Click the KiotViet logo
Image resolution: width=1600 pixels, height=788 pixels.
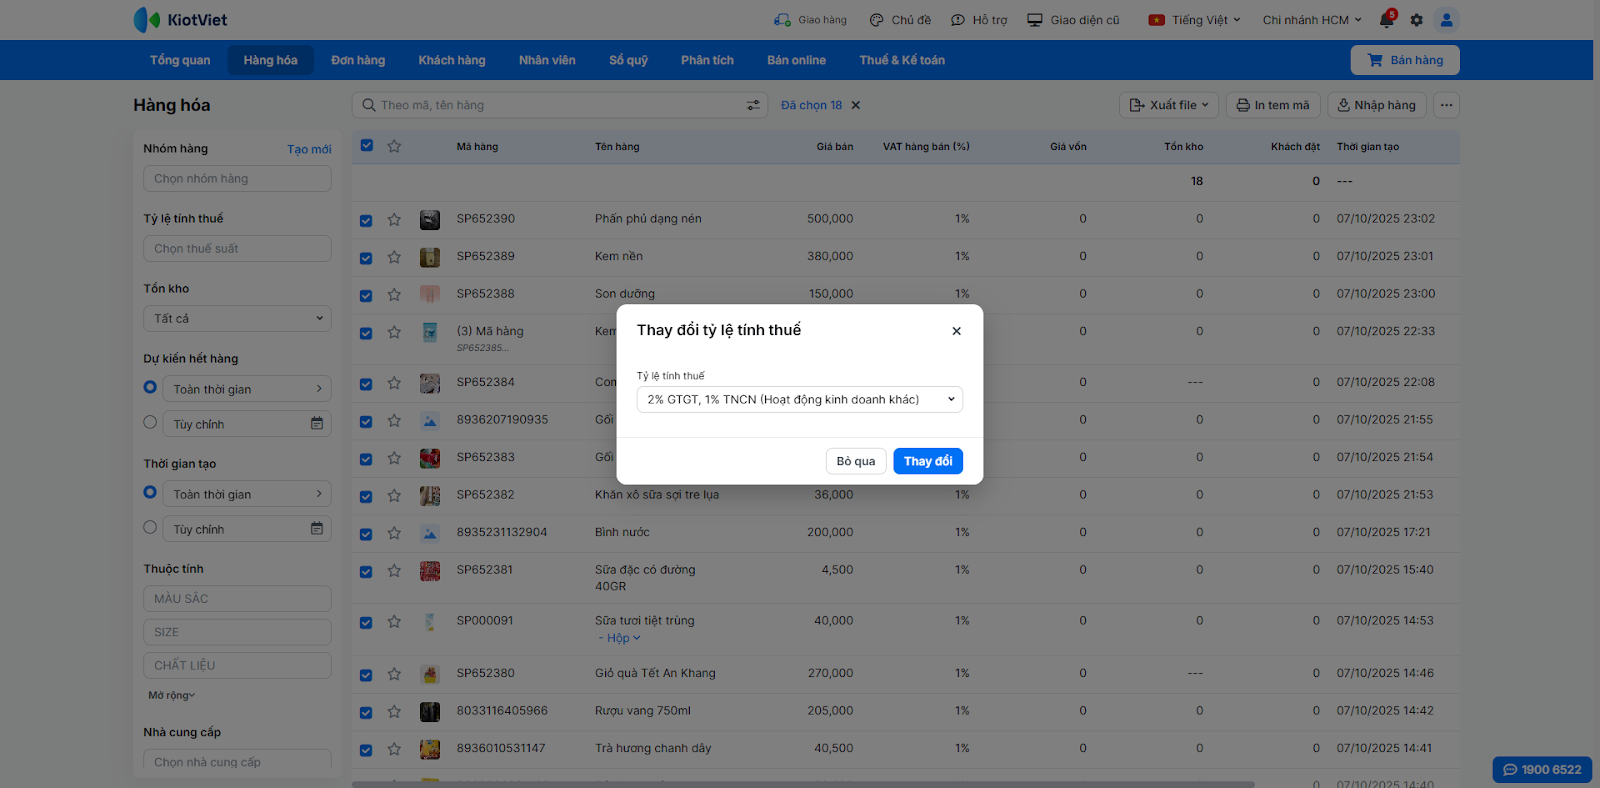pos(181,20)
